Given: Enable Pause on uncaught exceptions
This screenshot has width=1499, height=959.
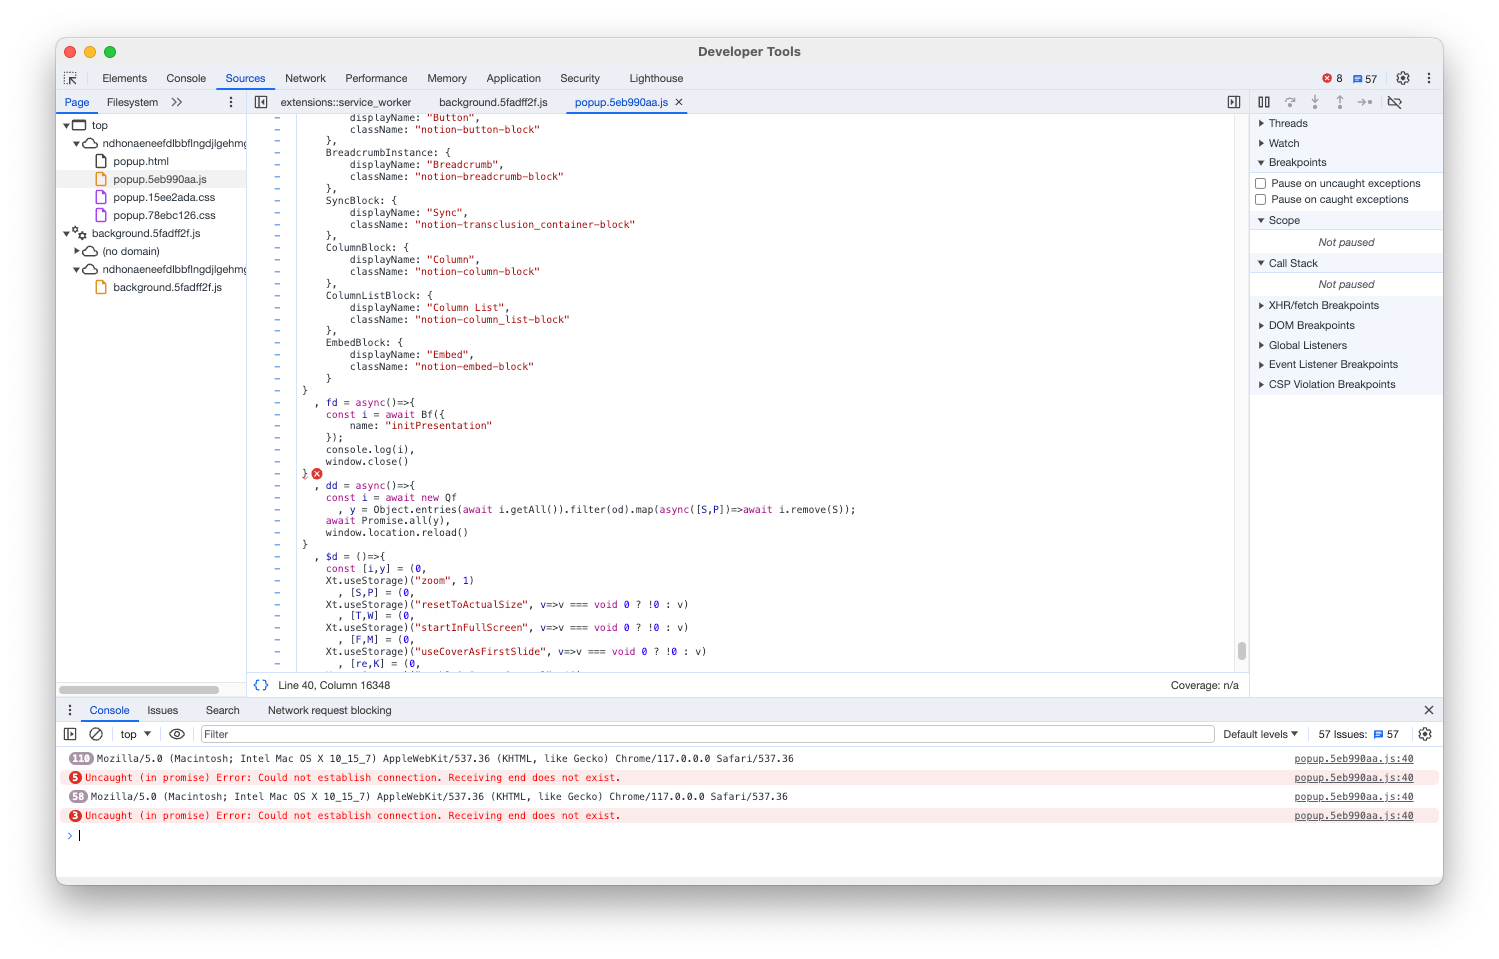Looking at the screenshot, I should tap(1261, 183).
